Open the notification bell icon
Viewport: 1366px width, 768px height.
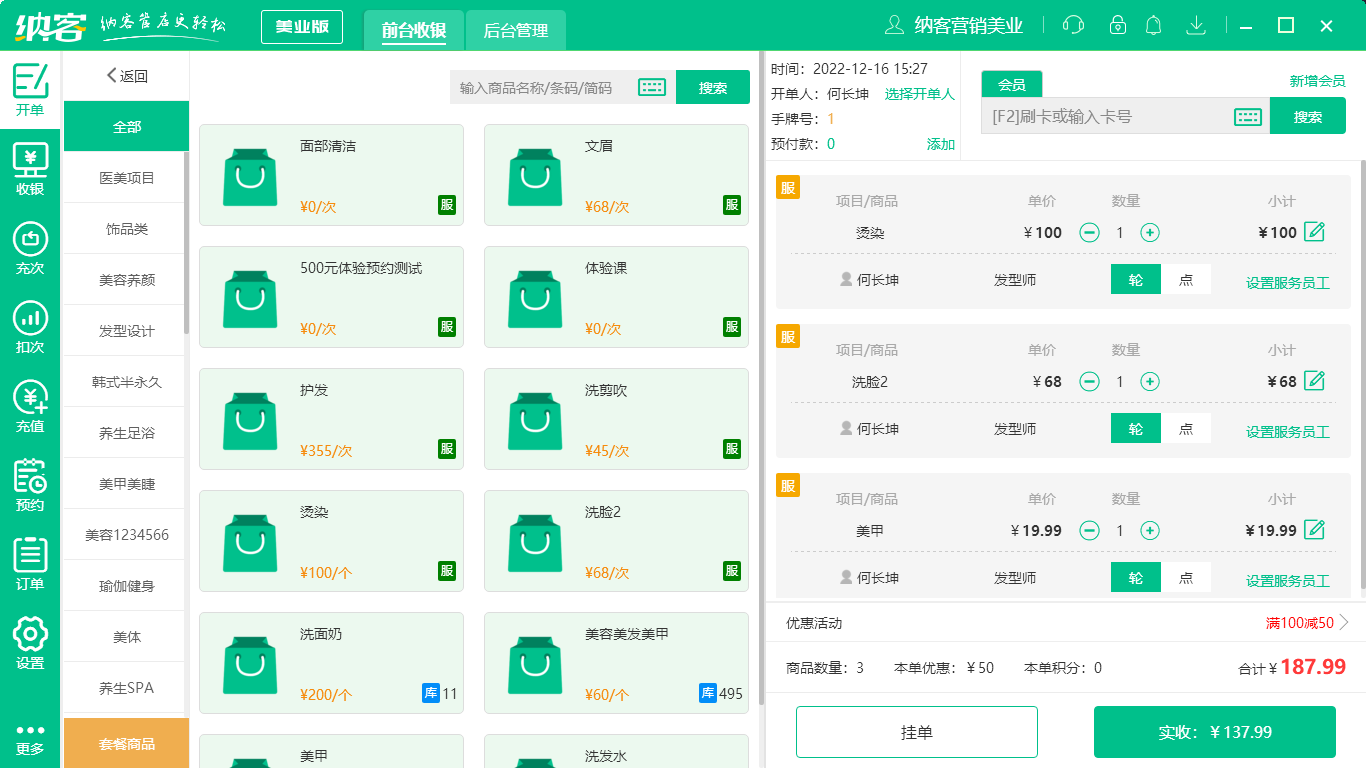pos(1153,25)
